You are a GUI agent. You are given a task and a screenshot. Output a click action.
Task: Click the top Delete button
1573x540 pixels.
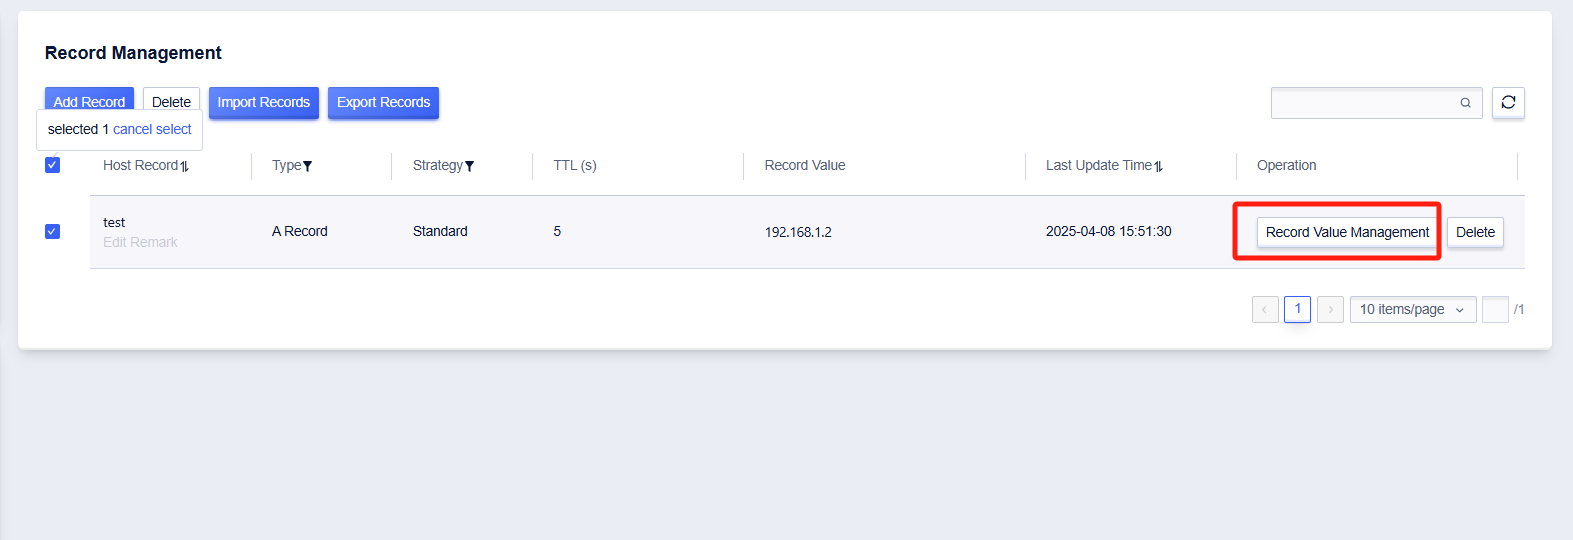(171, 99)
